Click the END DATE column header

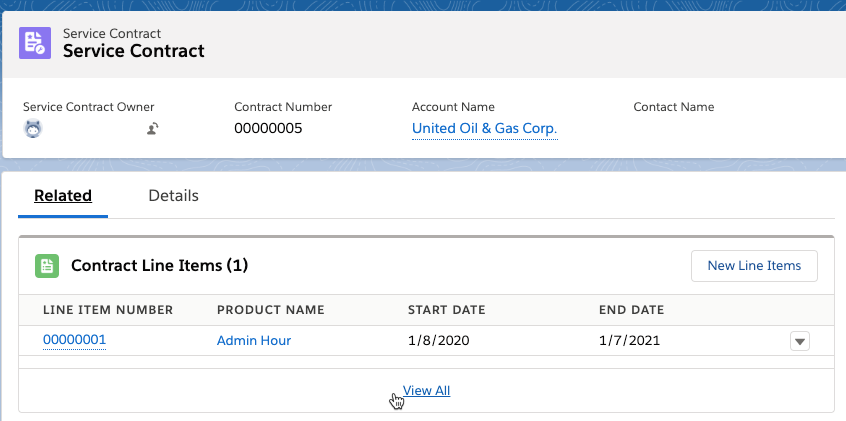pos(631,310)
